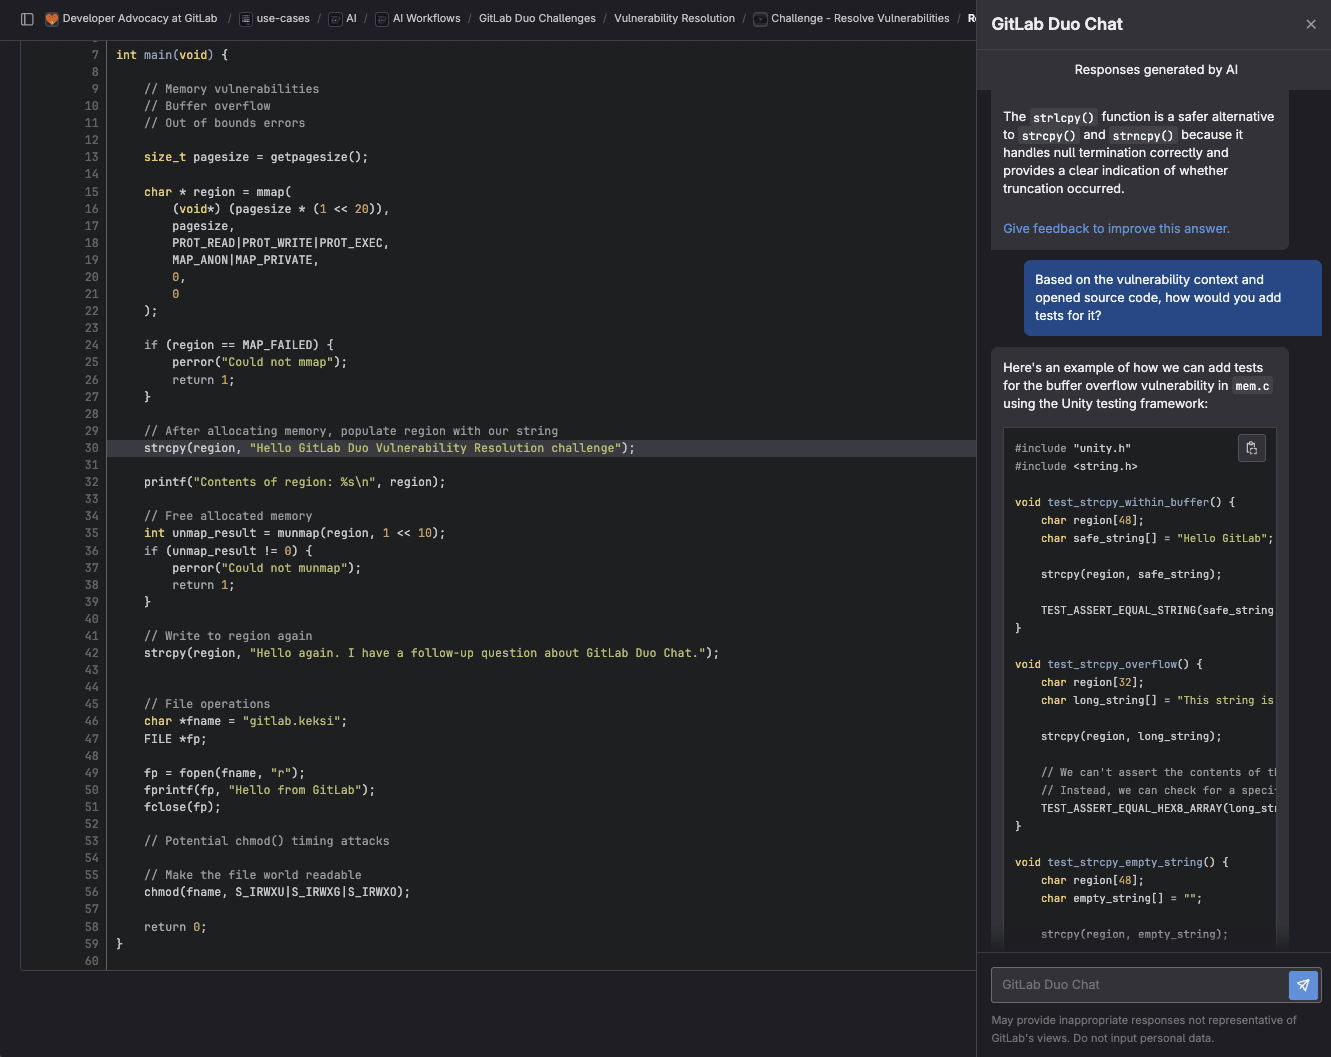
Task: Open the use-cases breadcrumb link
Action: coord(283,19)
